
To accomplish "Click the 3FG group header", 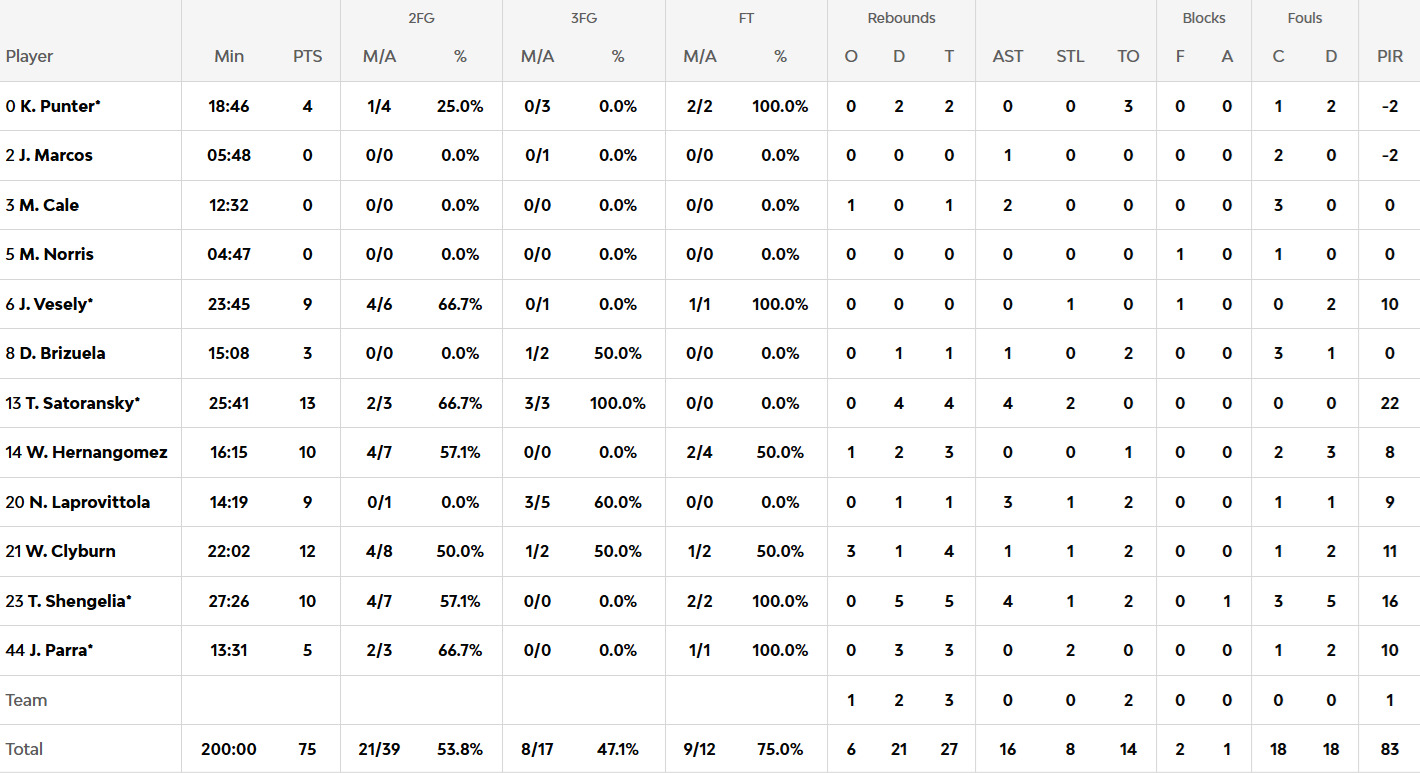I will pos(583,18).
